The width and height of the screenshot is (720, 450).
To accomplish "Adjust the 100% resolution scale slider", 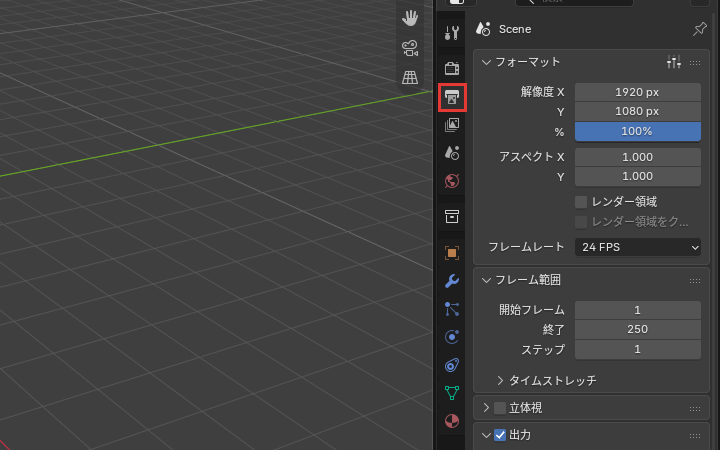I will pyautogui.click(x=638, y=131).
